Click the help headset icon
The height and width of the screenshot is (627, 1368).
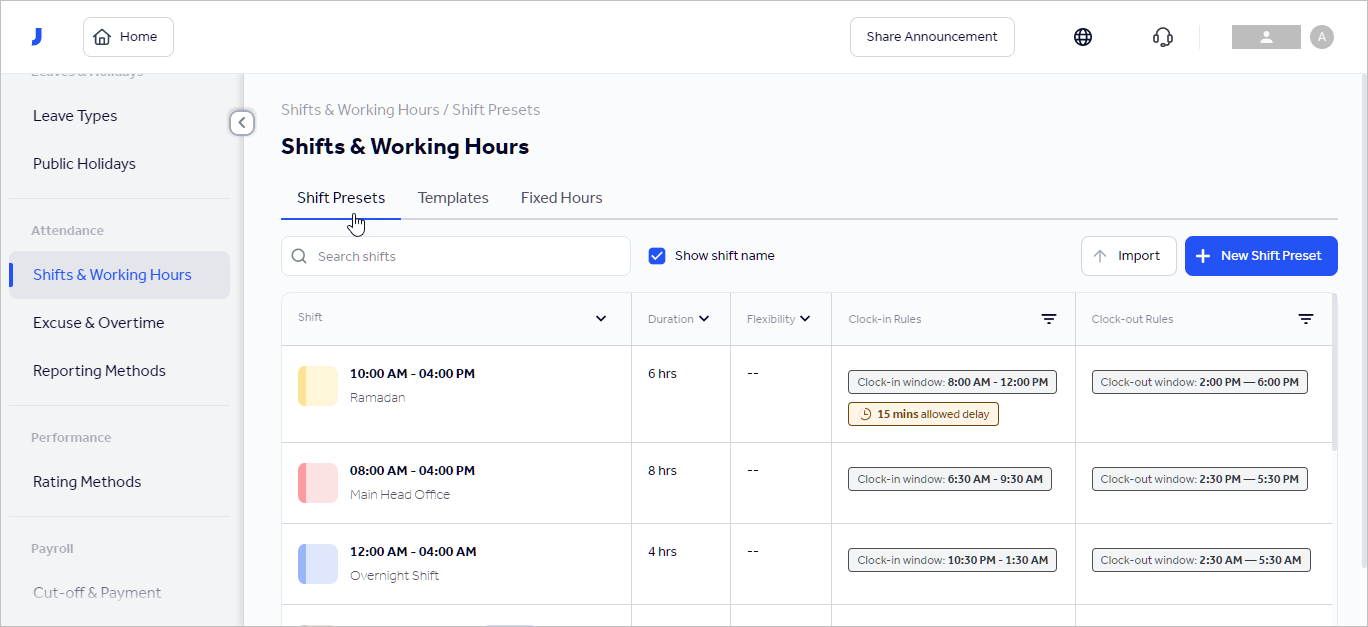coord(1162,36)
